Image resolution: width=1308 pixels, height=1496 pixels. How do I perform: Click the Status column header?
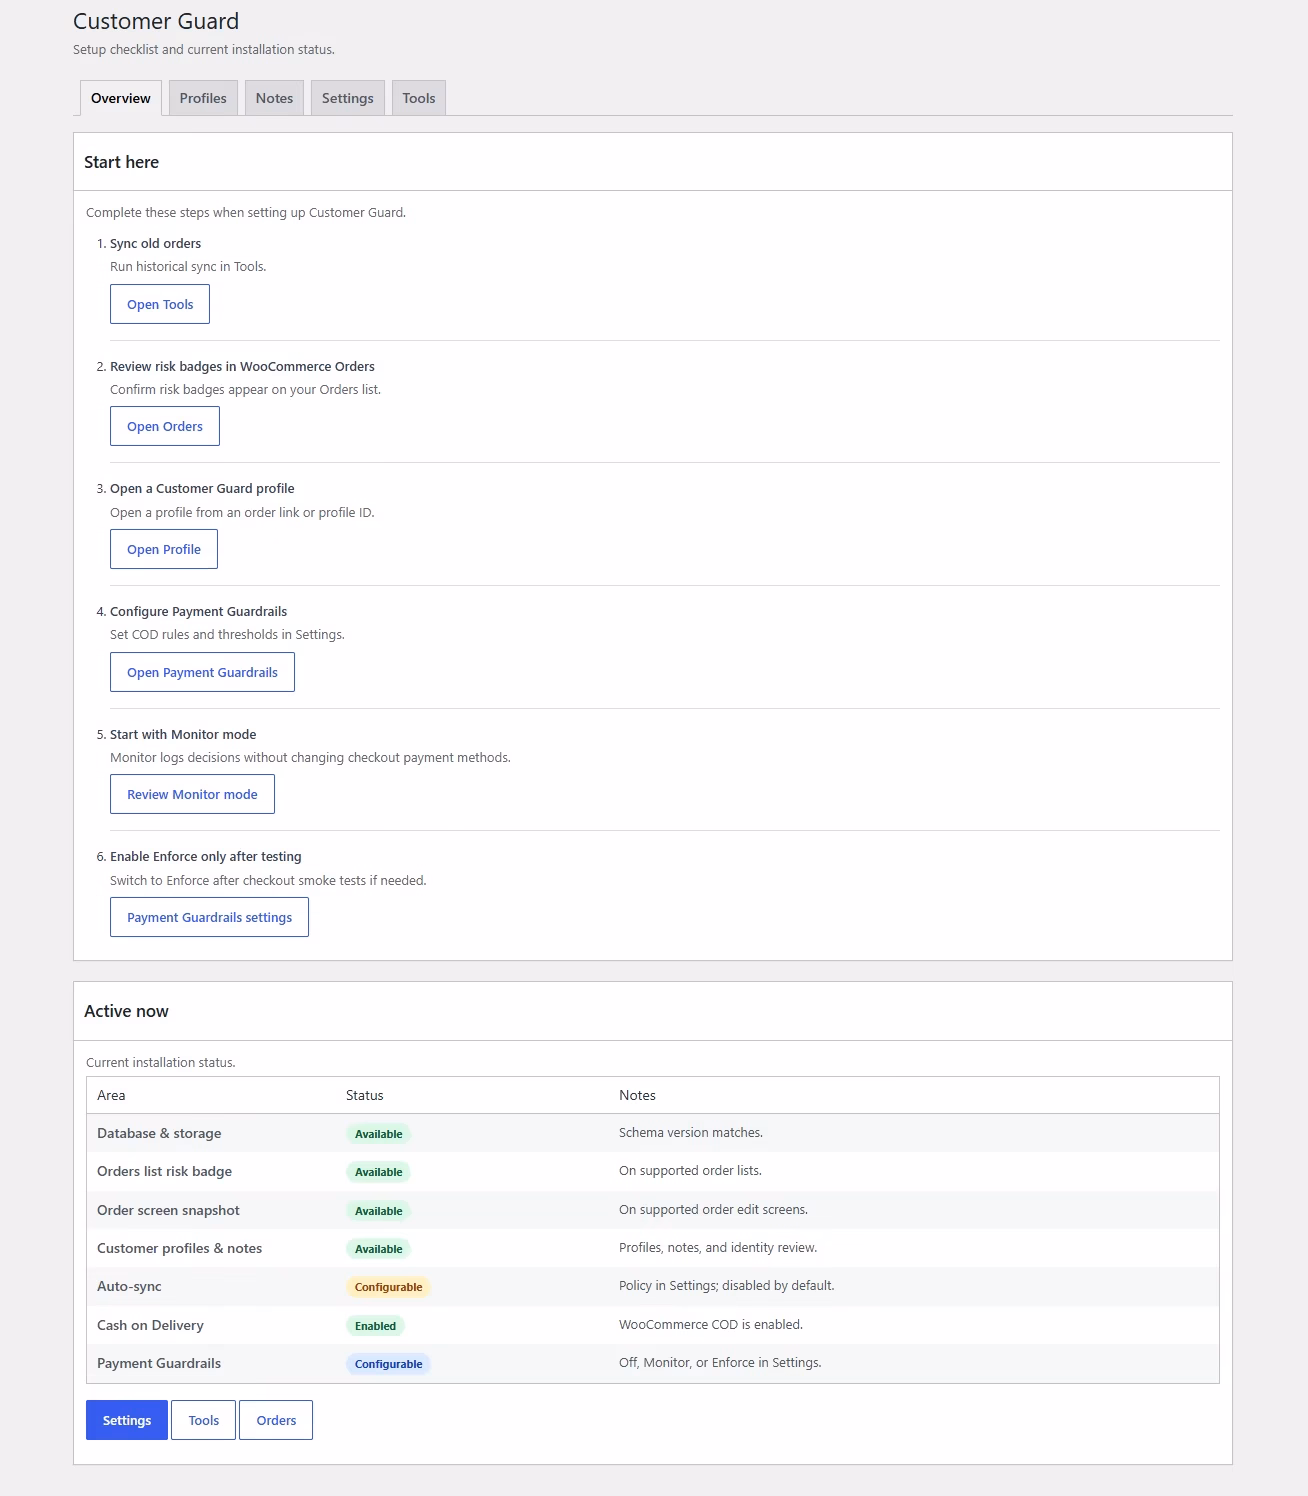pyautogui.click(x=364, y=1095)
